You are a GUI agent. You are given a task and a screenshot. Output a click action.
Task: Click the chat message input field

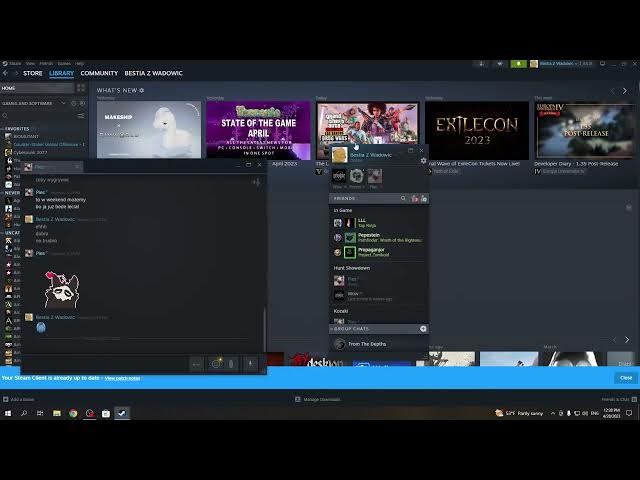(107, 364)
